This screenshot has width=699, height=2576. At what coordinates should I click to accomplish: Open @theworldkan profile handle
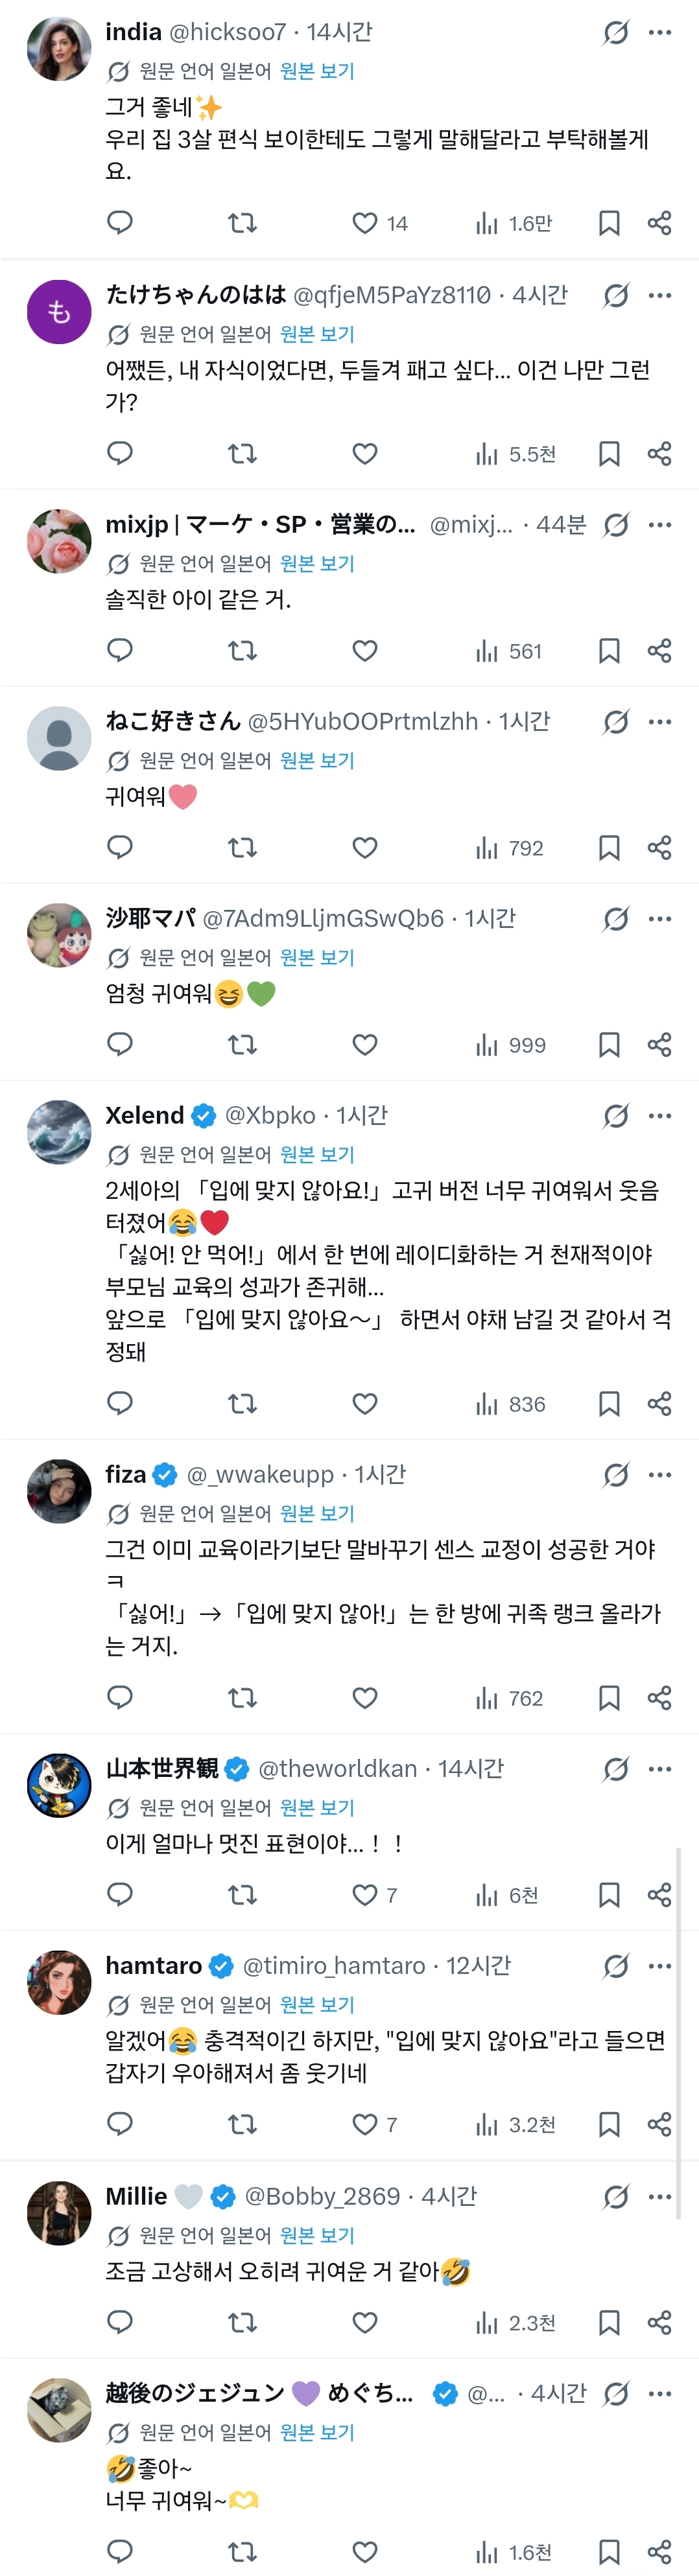[x=337, y=1769]
